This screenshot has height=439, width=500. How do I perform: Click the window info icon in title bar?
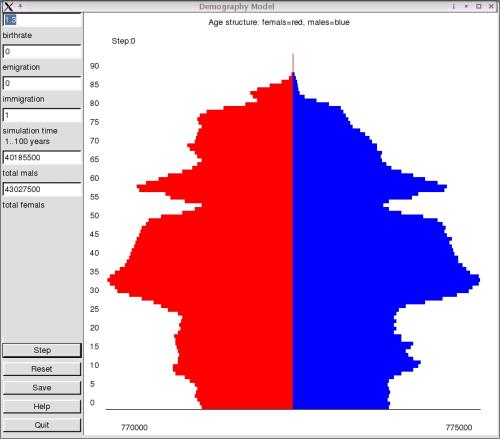(x=453, y=6)
